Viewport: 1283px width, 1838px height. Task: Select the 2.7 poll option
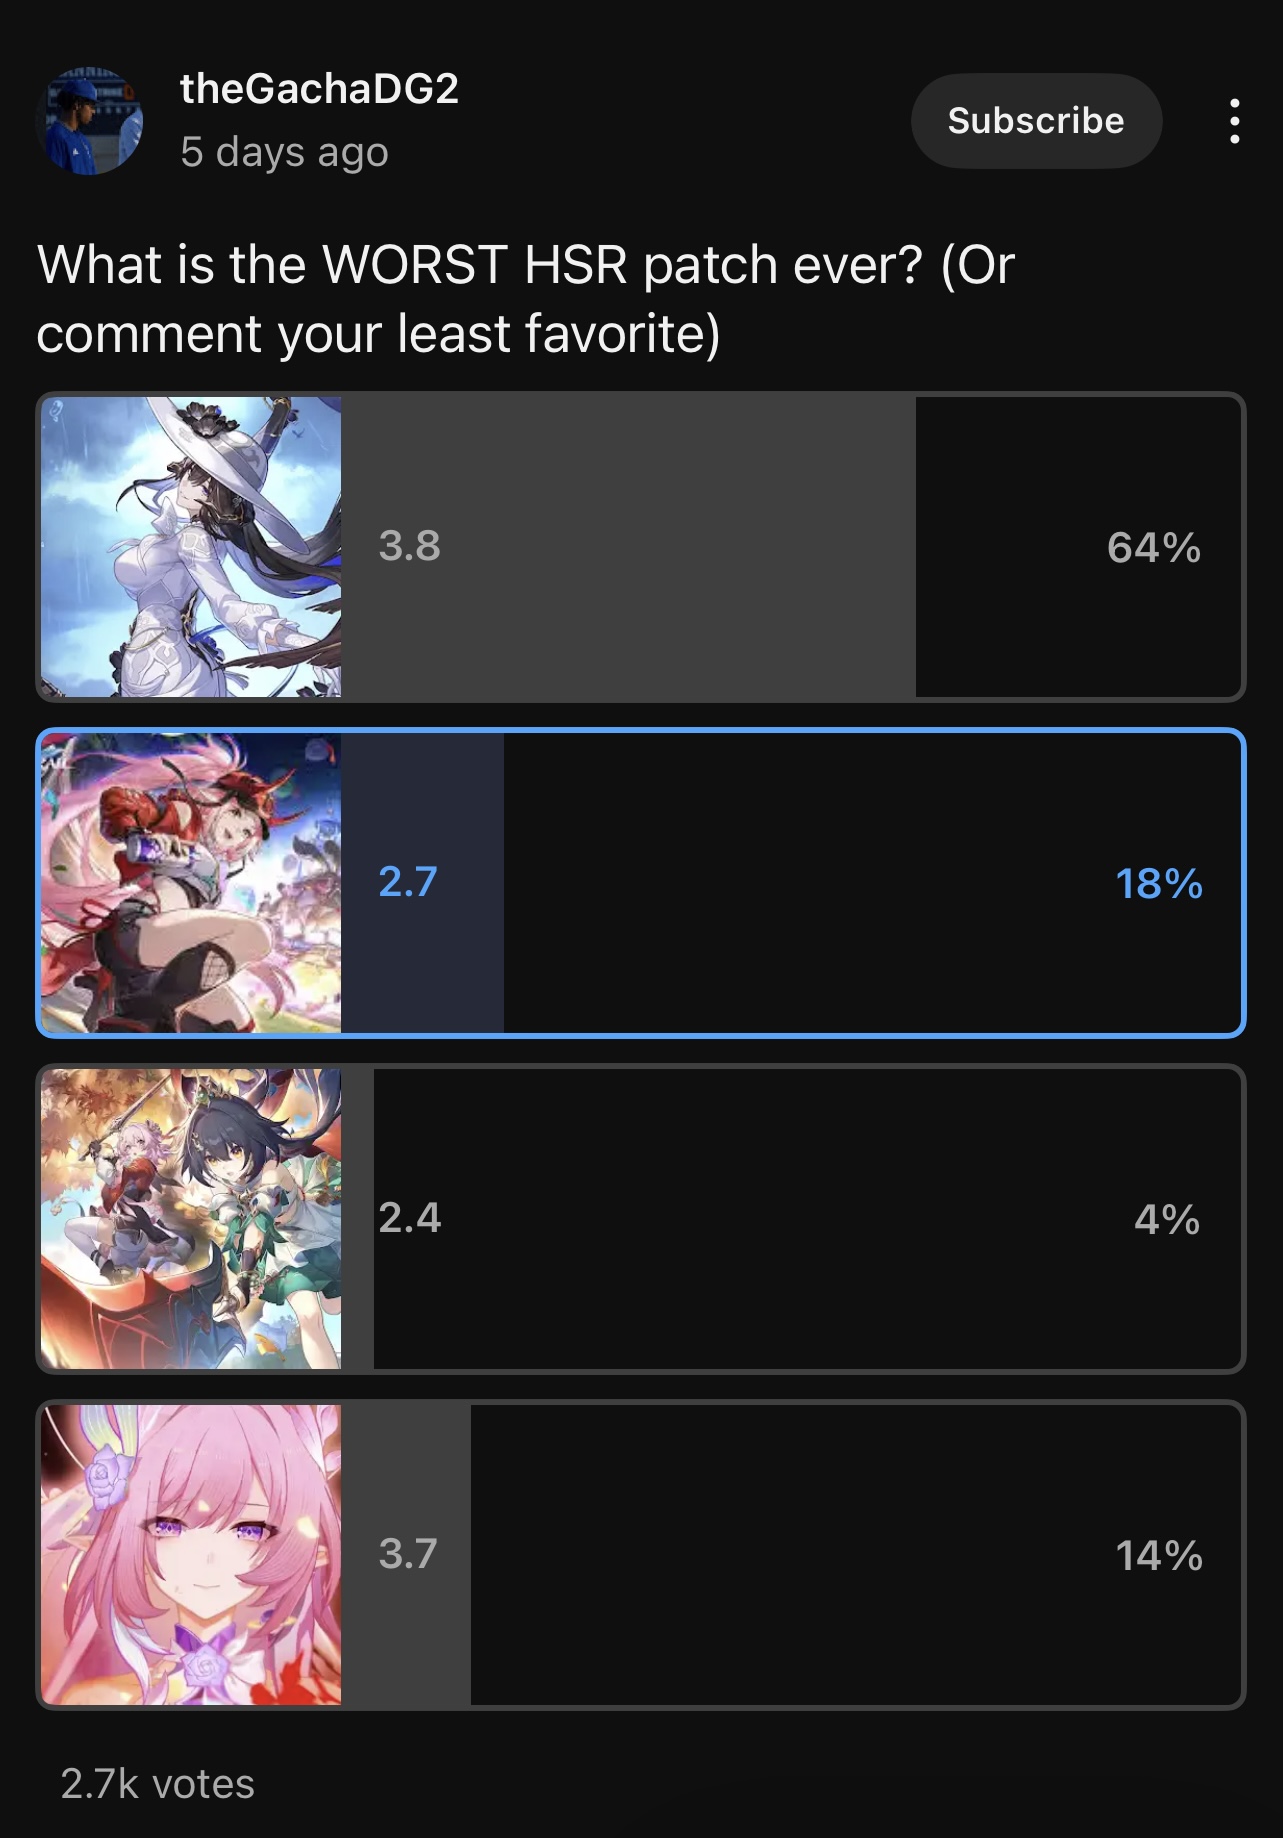coord(641,883)
